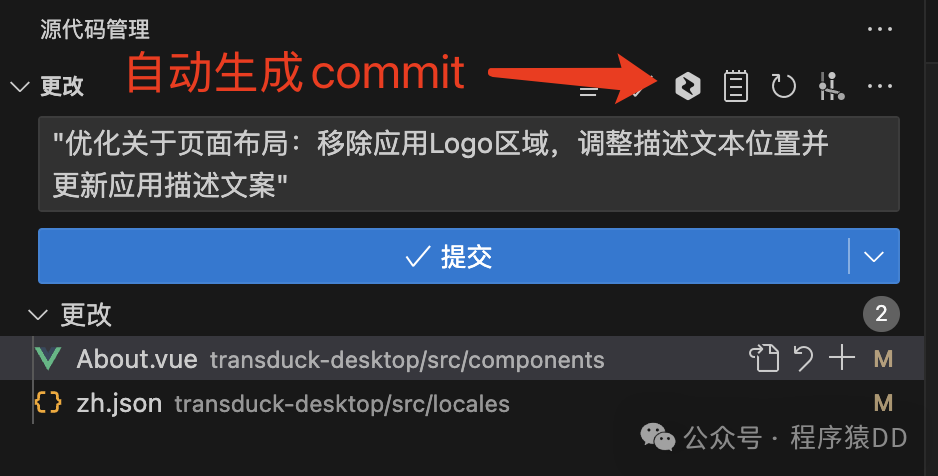The height and width of the screenshot is (476, 938).
Task: Discard changes on About.vue with the undo arrow
Action: click(803, 358)
